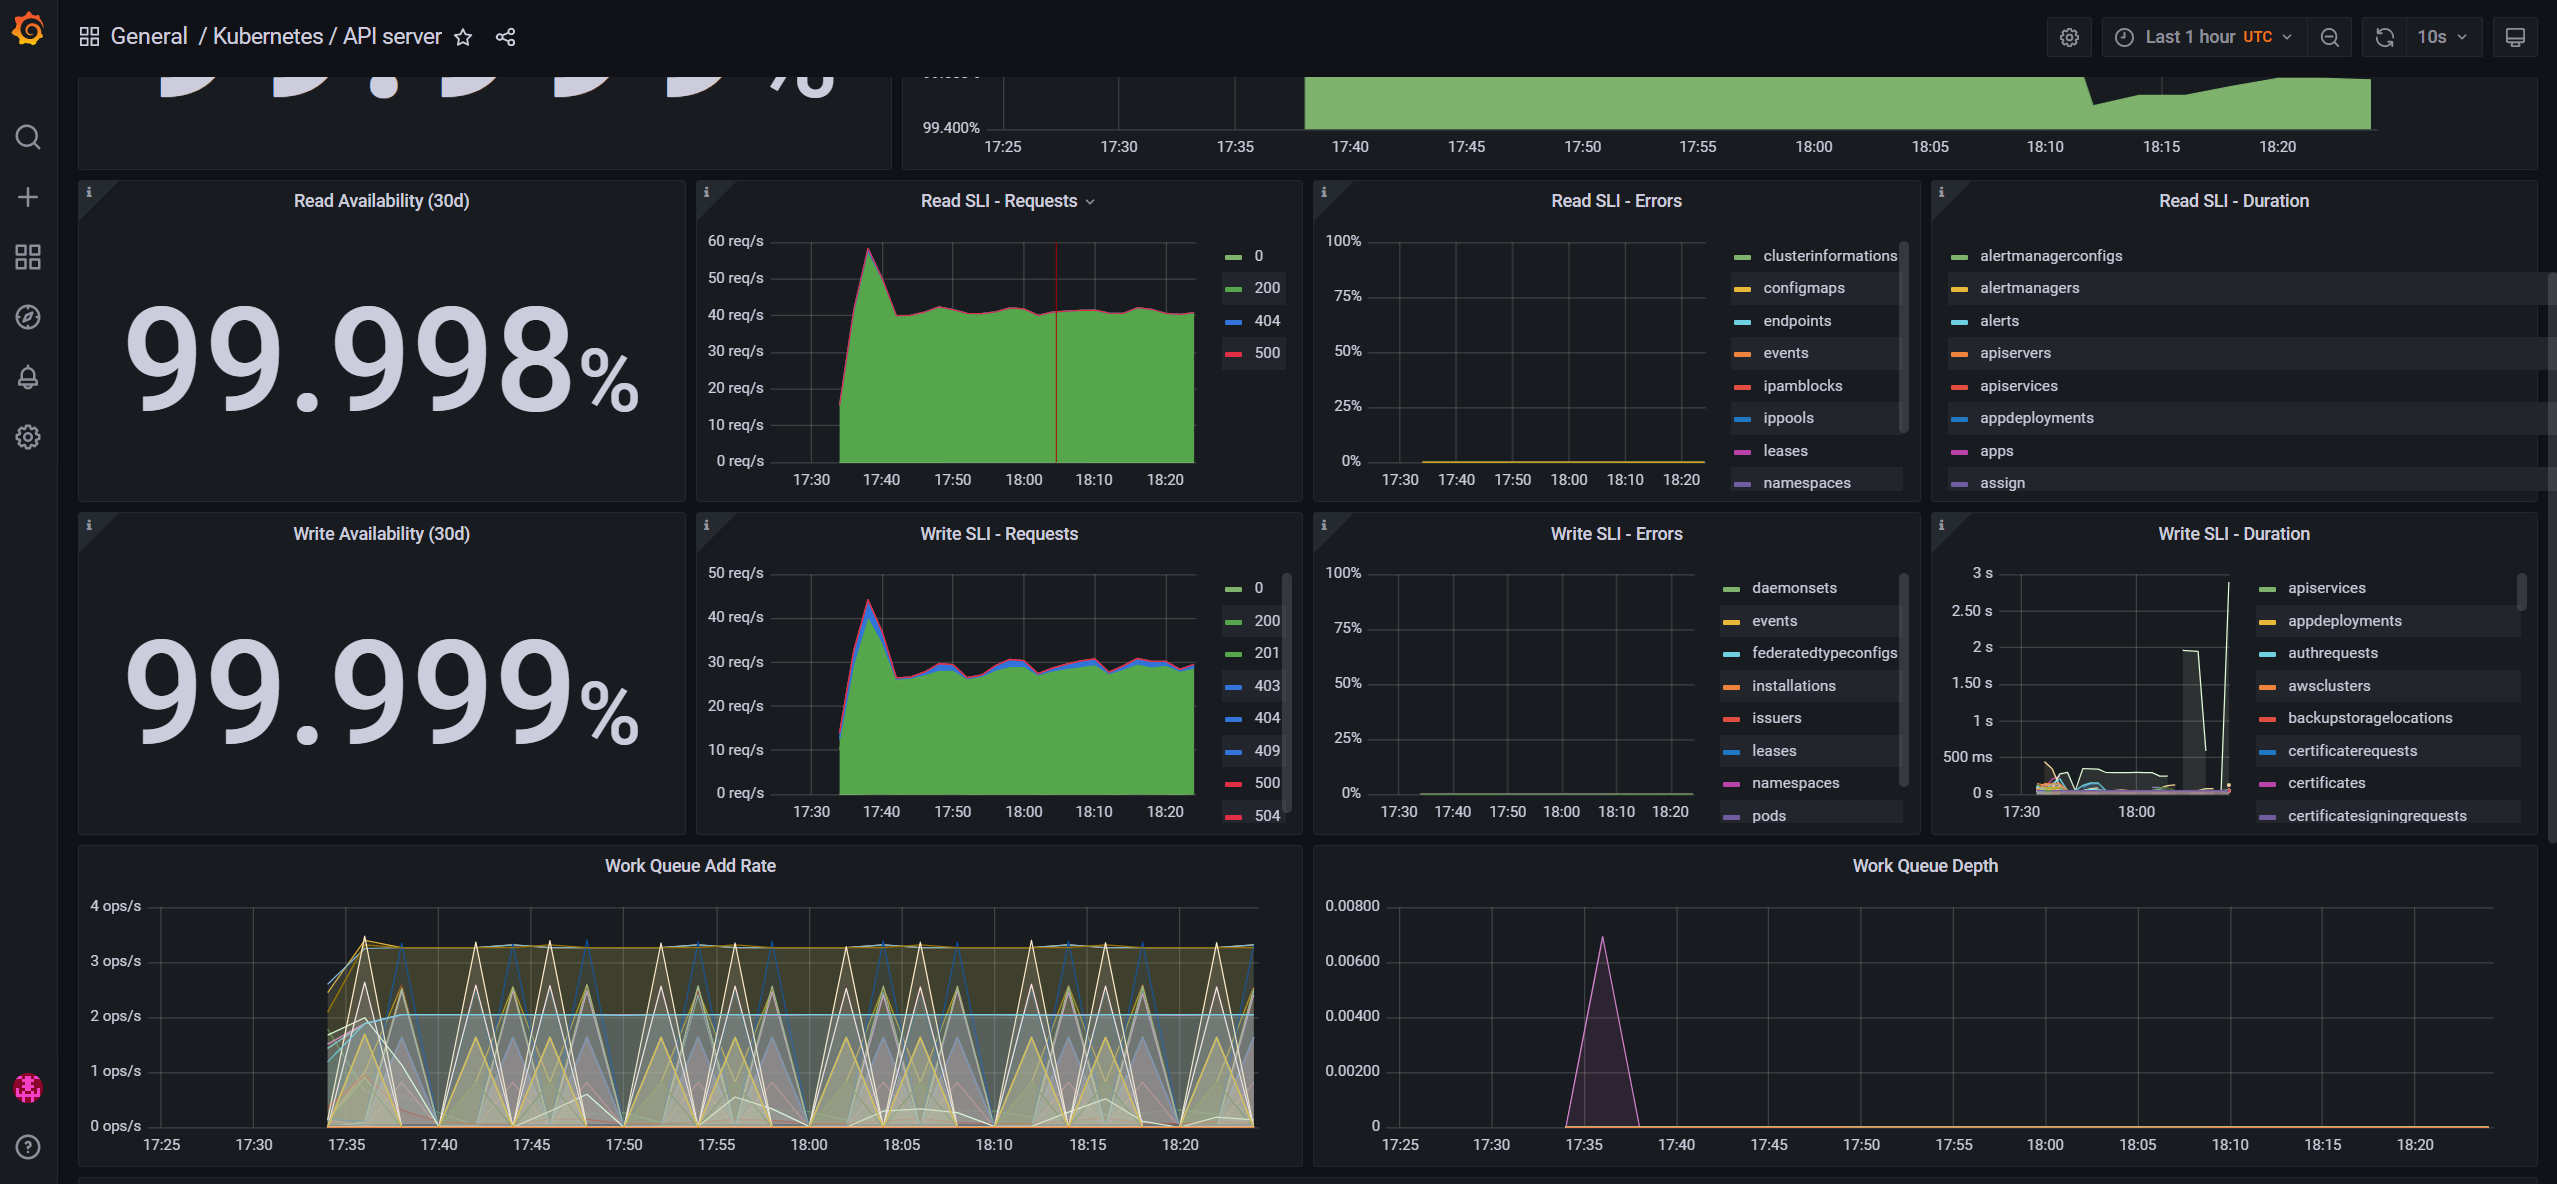Toggle the 200 series in Read SLI Requests legend

tap(1267, 288)
